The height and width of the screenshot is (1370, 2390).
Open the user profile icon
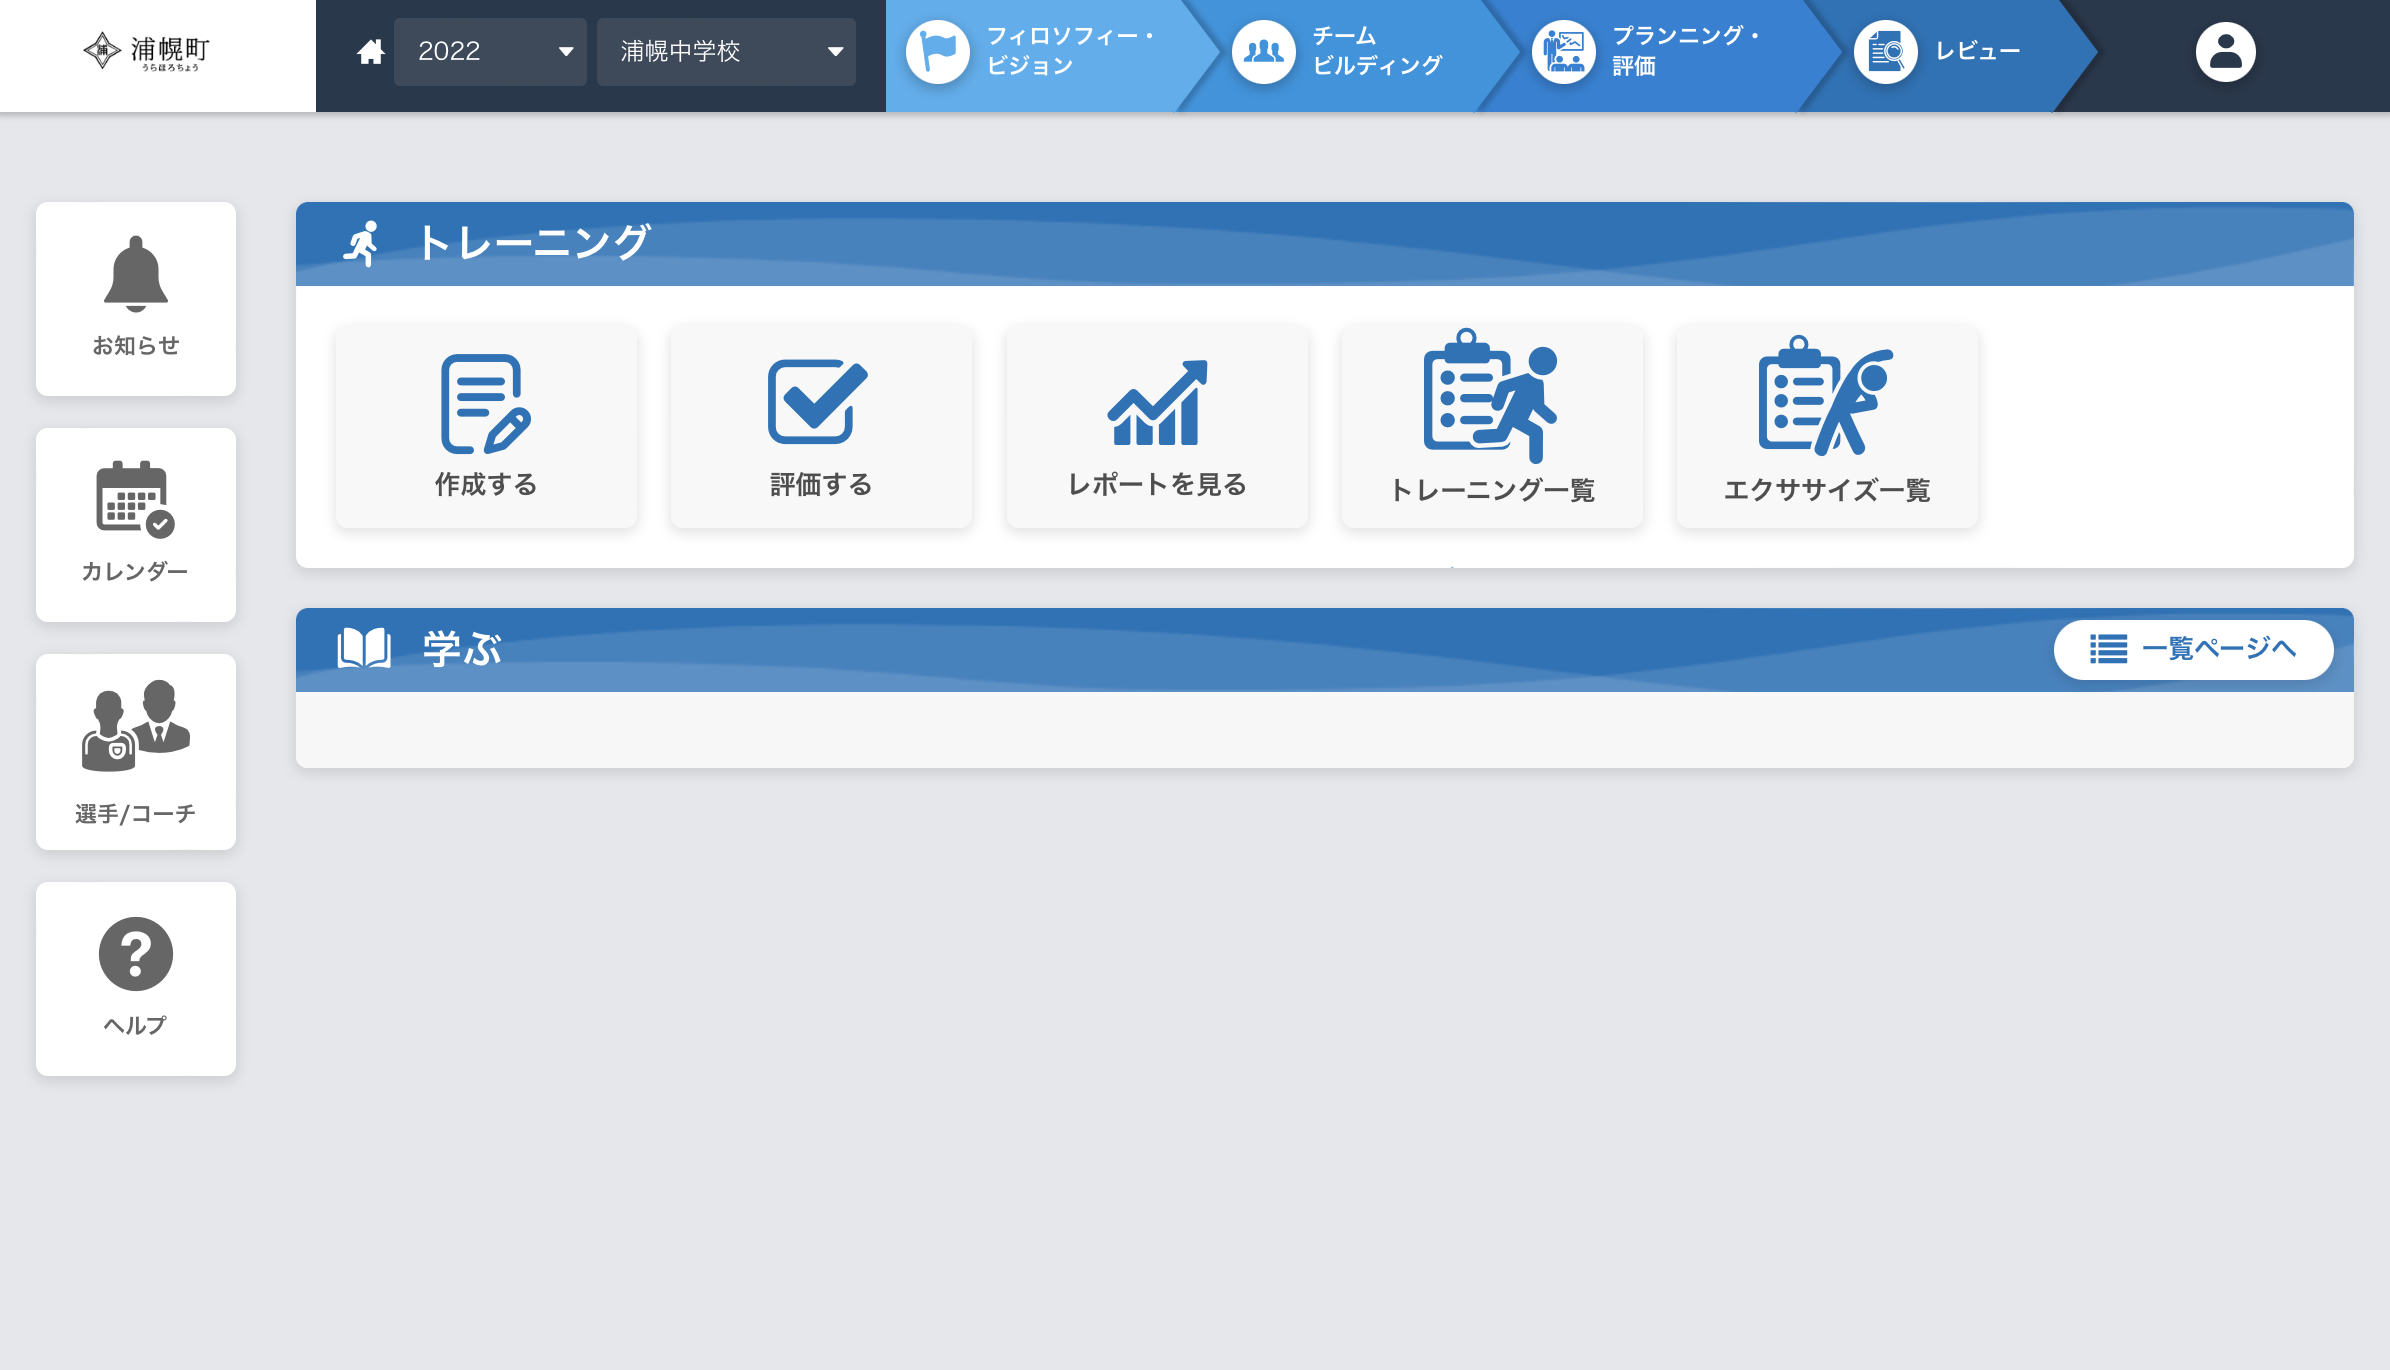(2225, 52)
